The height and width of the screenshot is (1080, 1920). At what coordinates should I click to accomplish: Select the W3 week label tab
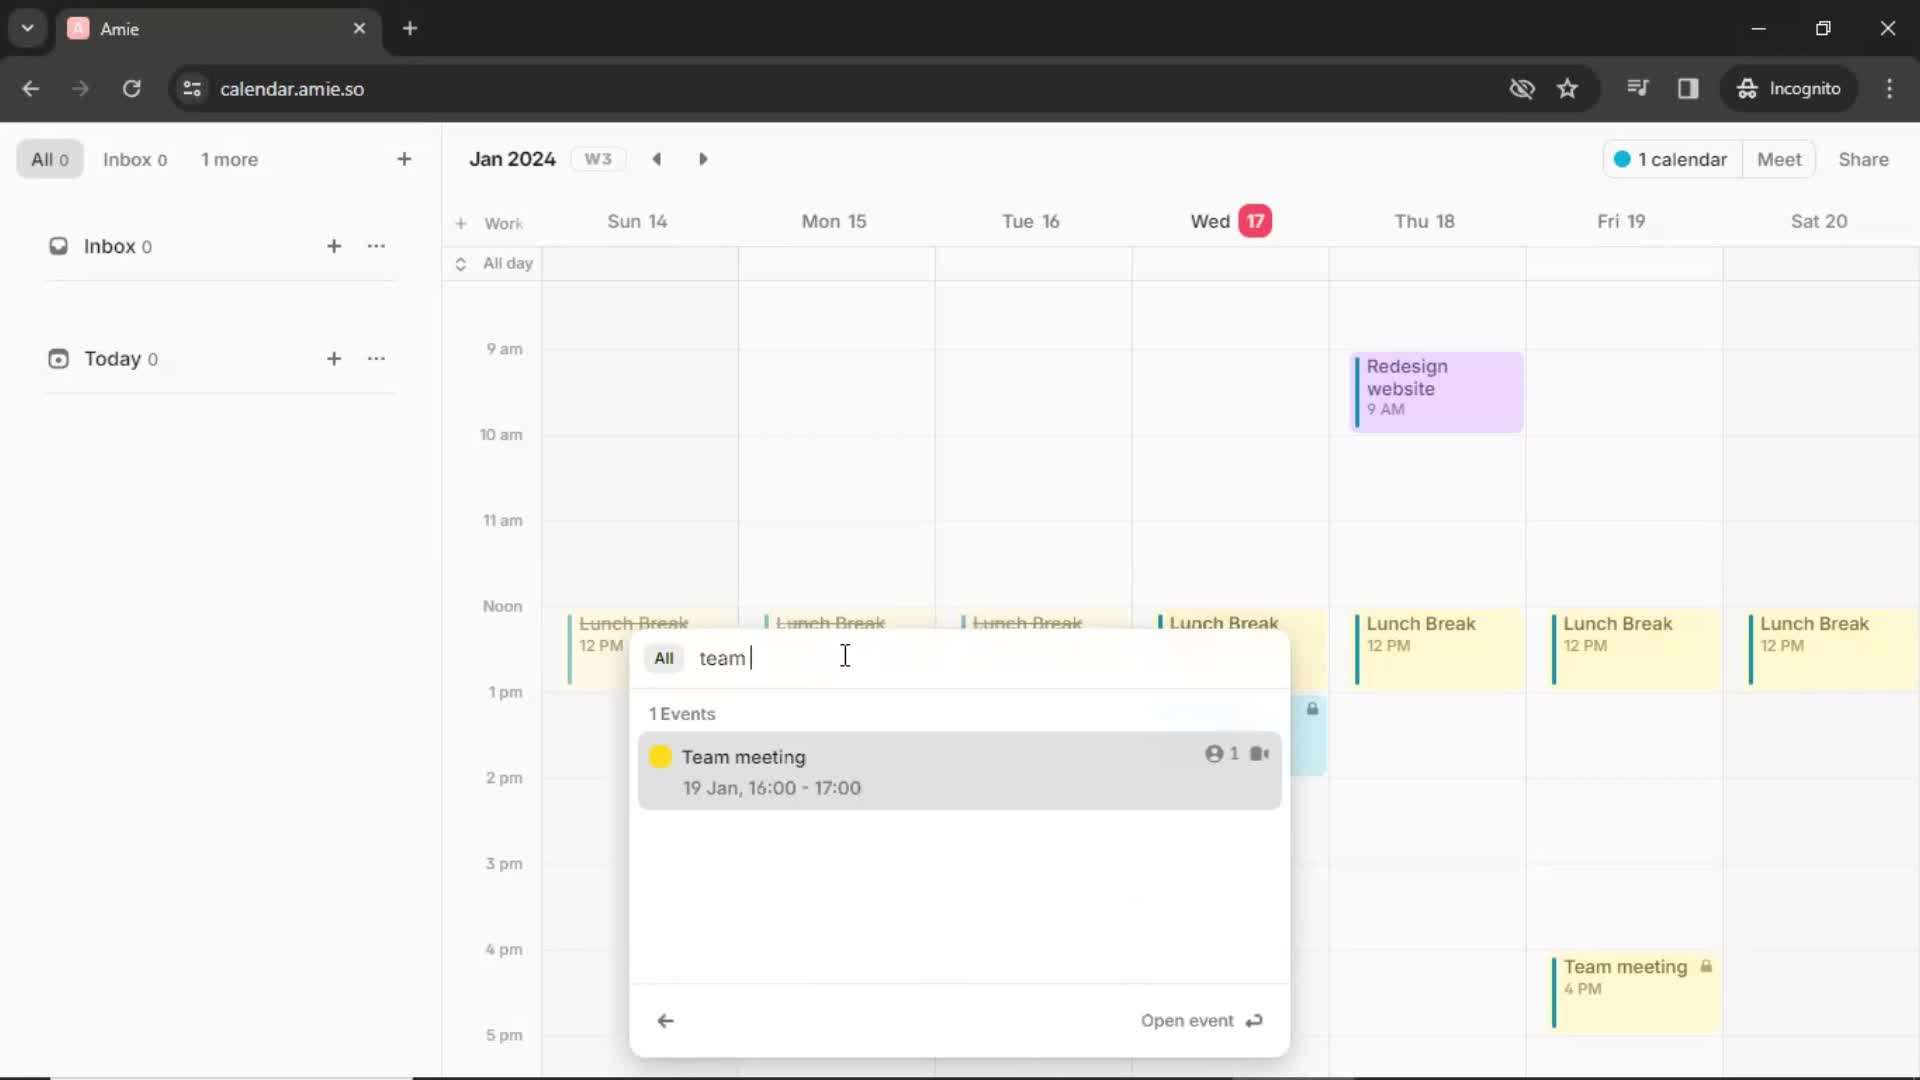(x=596, y=158)
